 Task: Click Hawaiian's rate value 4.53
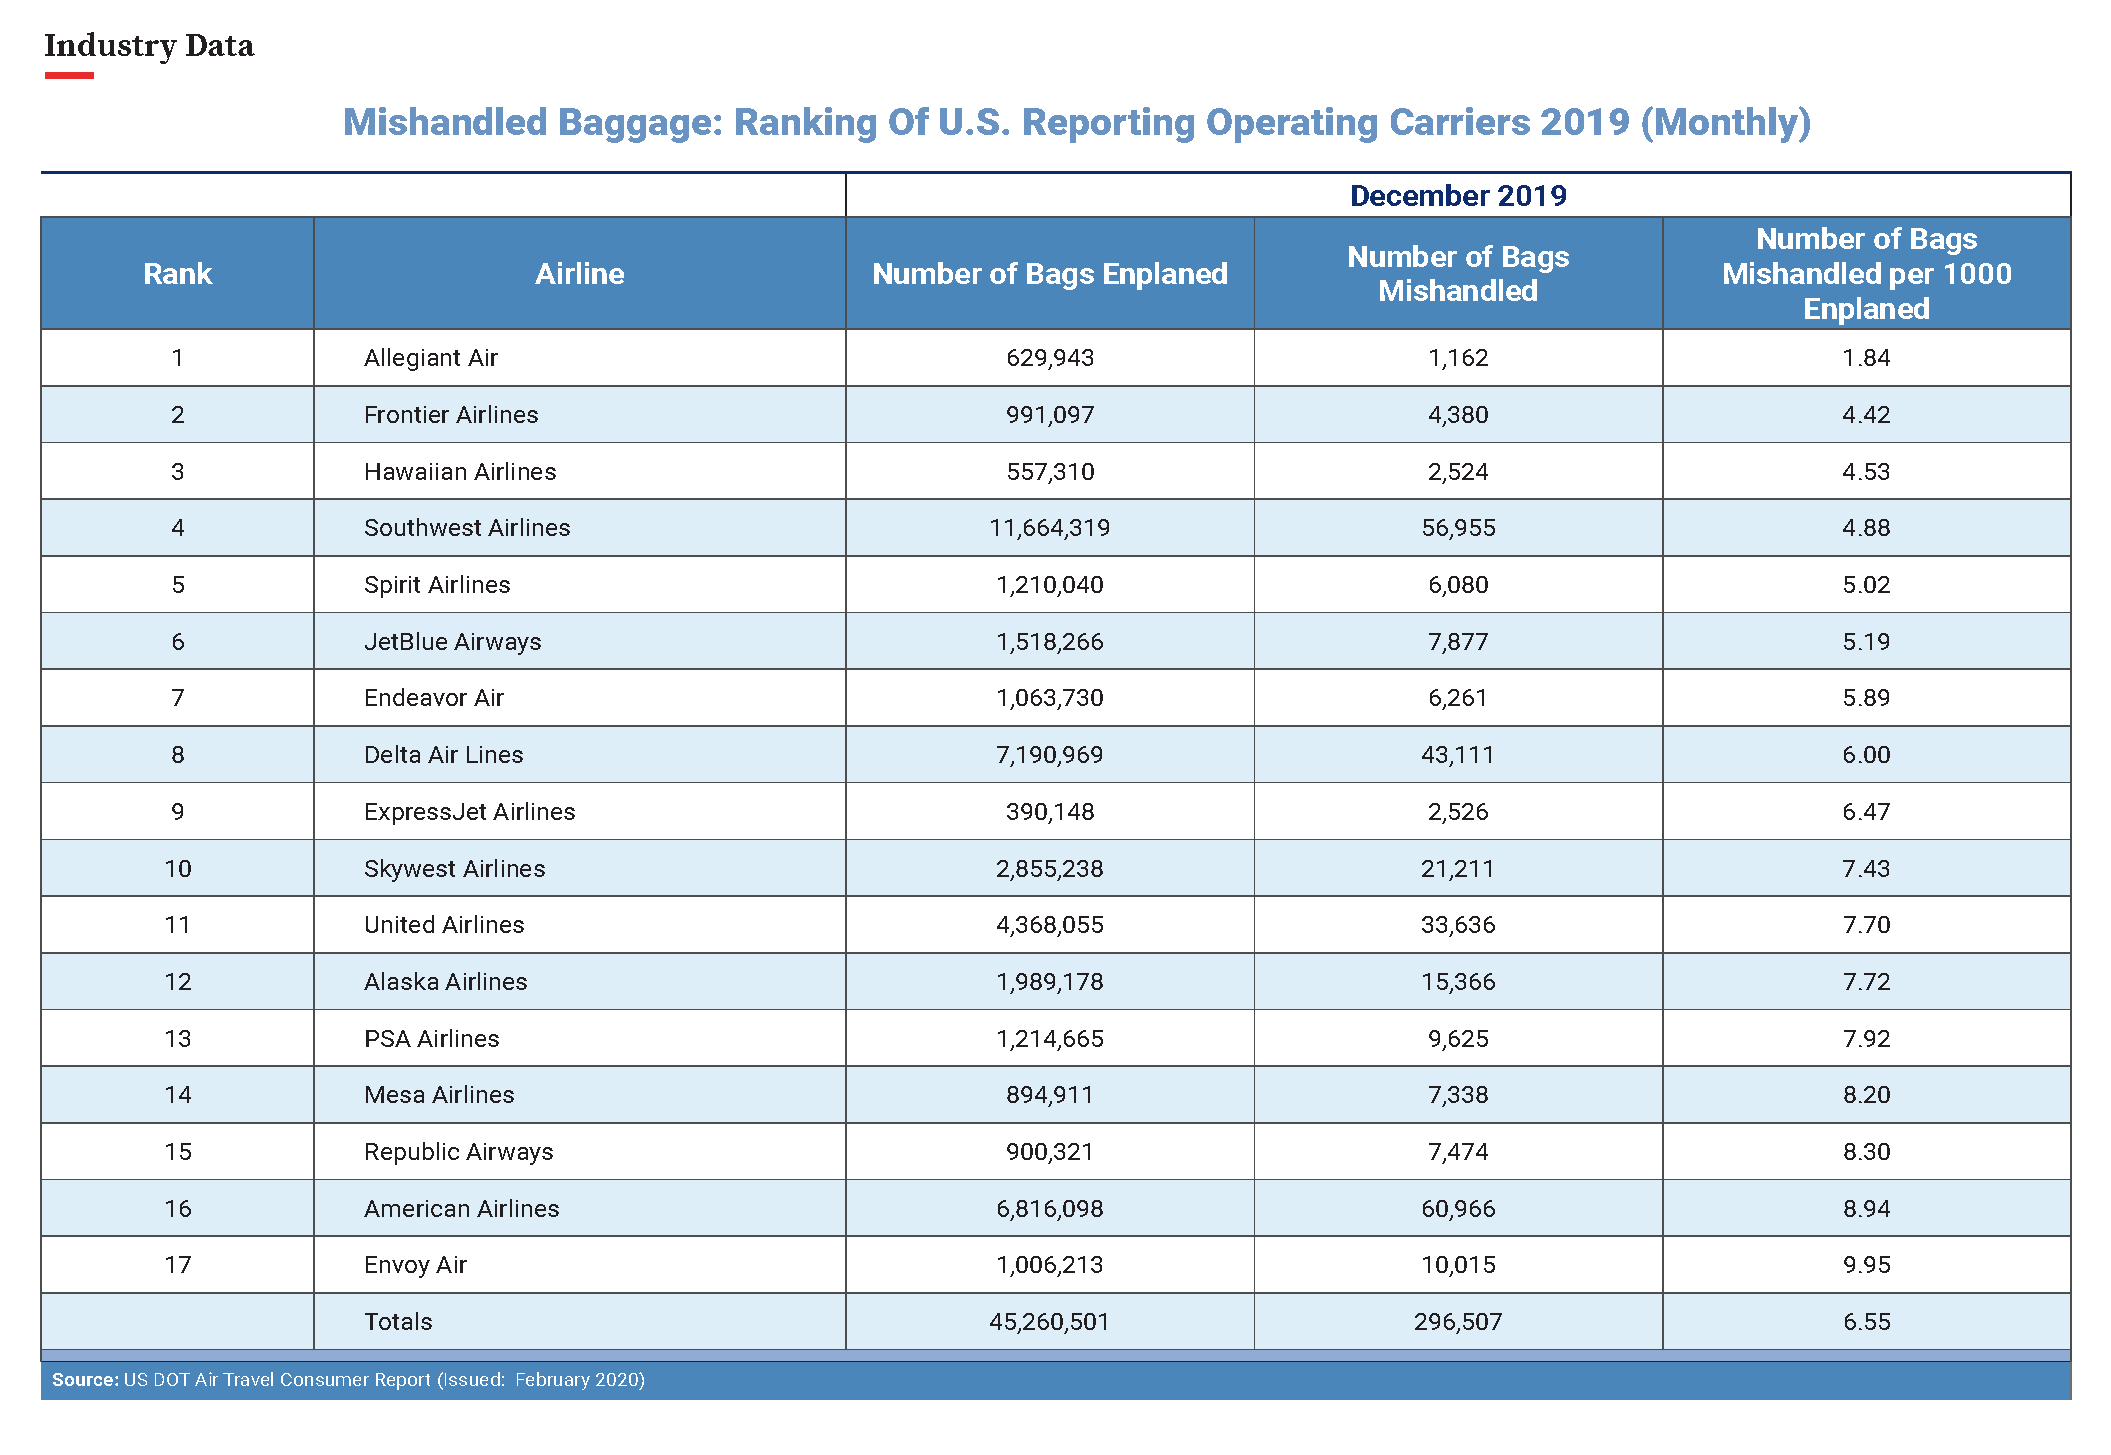1866,472
